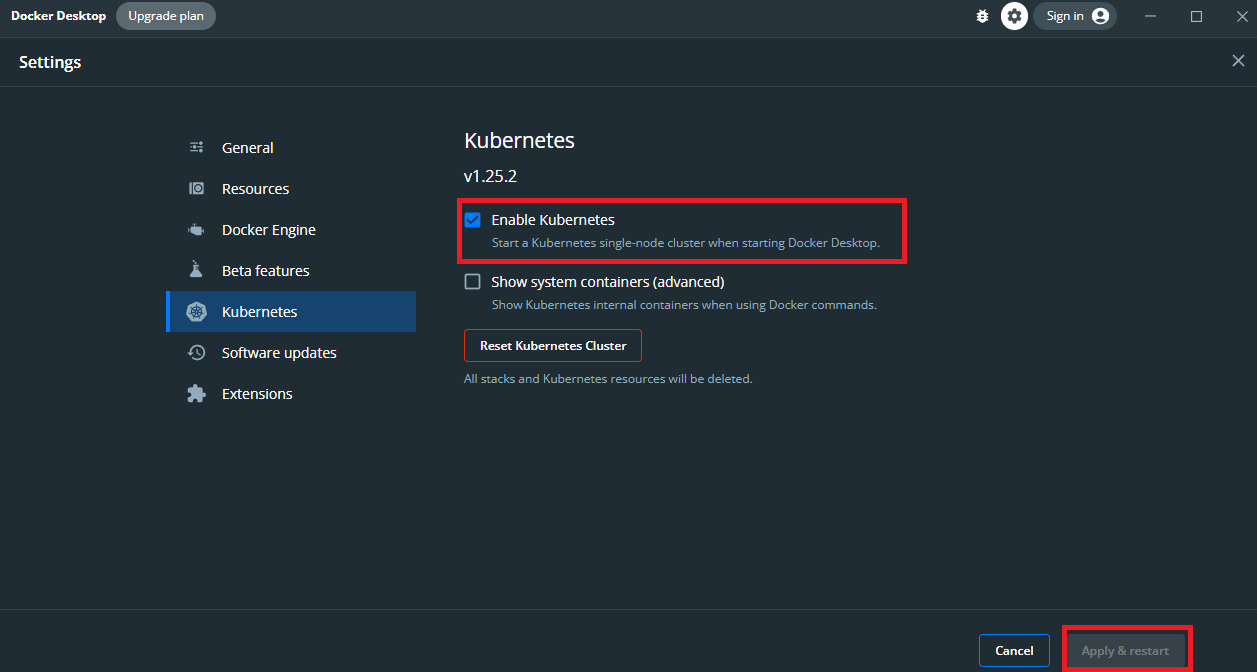The height and width of the screenshot is (672, 1257).
Task: Click the Software updates clock icon
Action: [197, 353]
